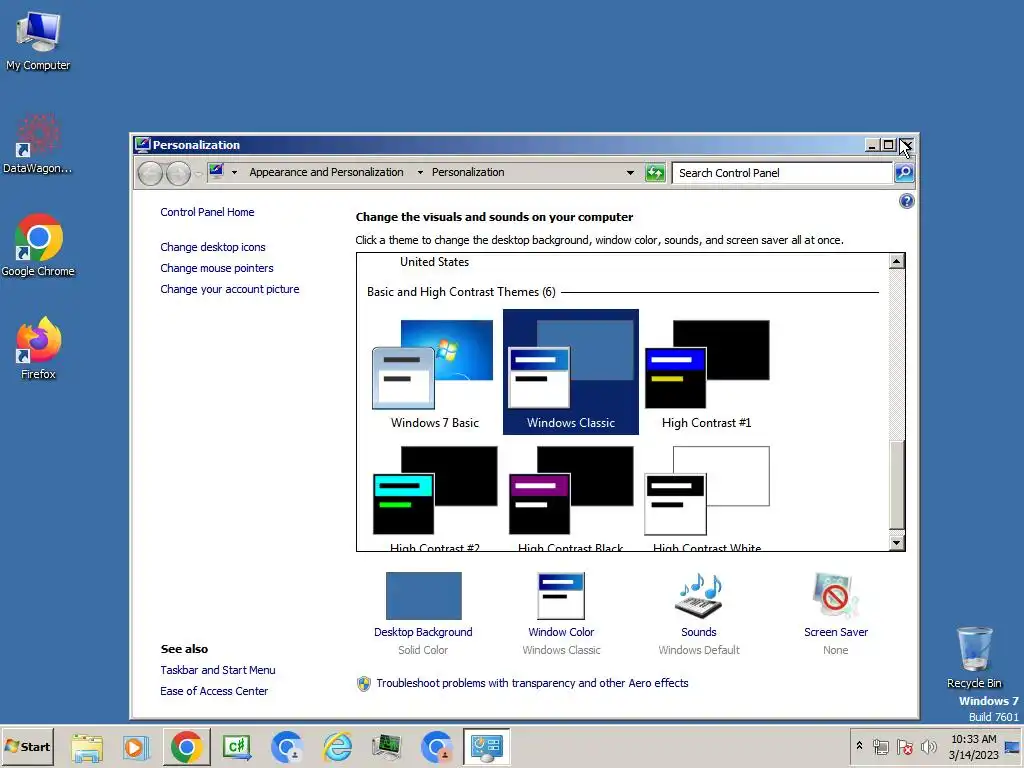Open the C# taskbar application
The width and height of the screenshot is (1024, 768).
pos(236,747)
